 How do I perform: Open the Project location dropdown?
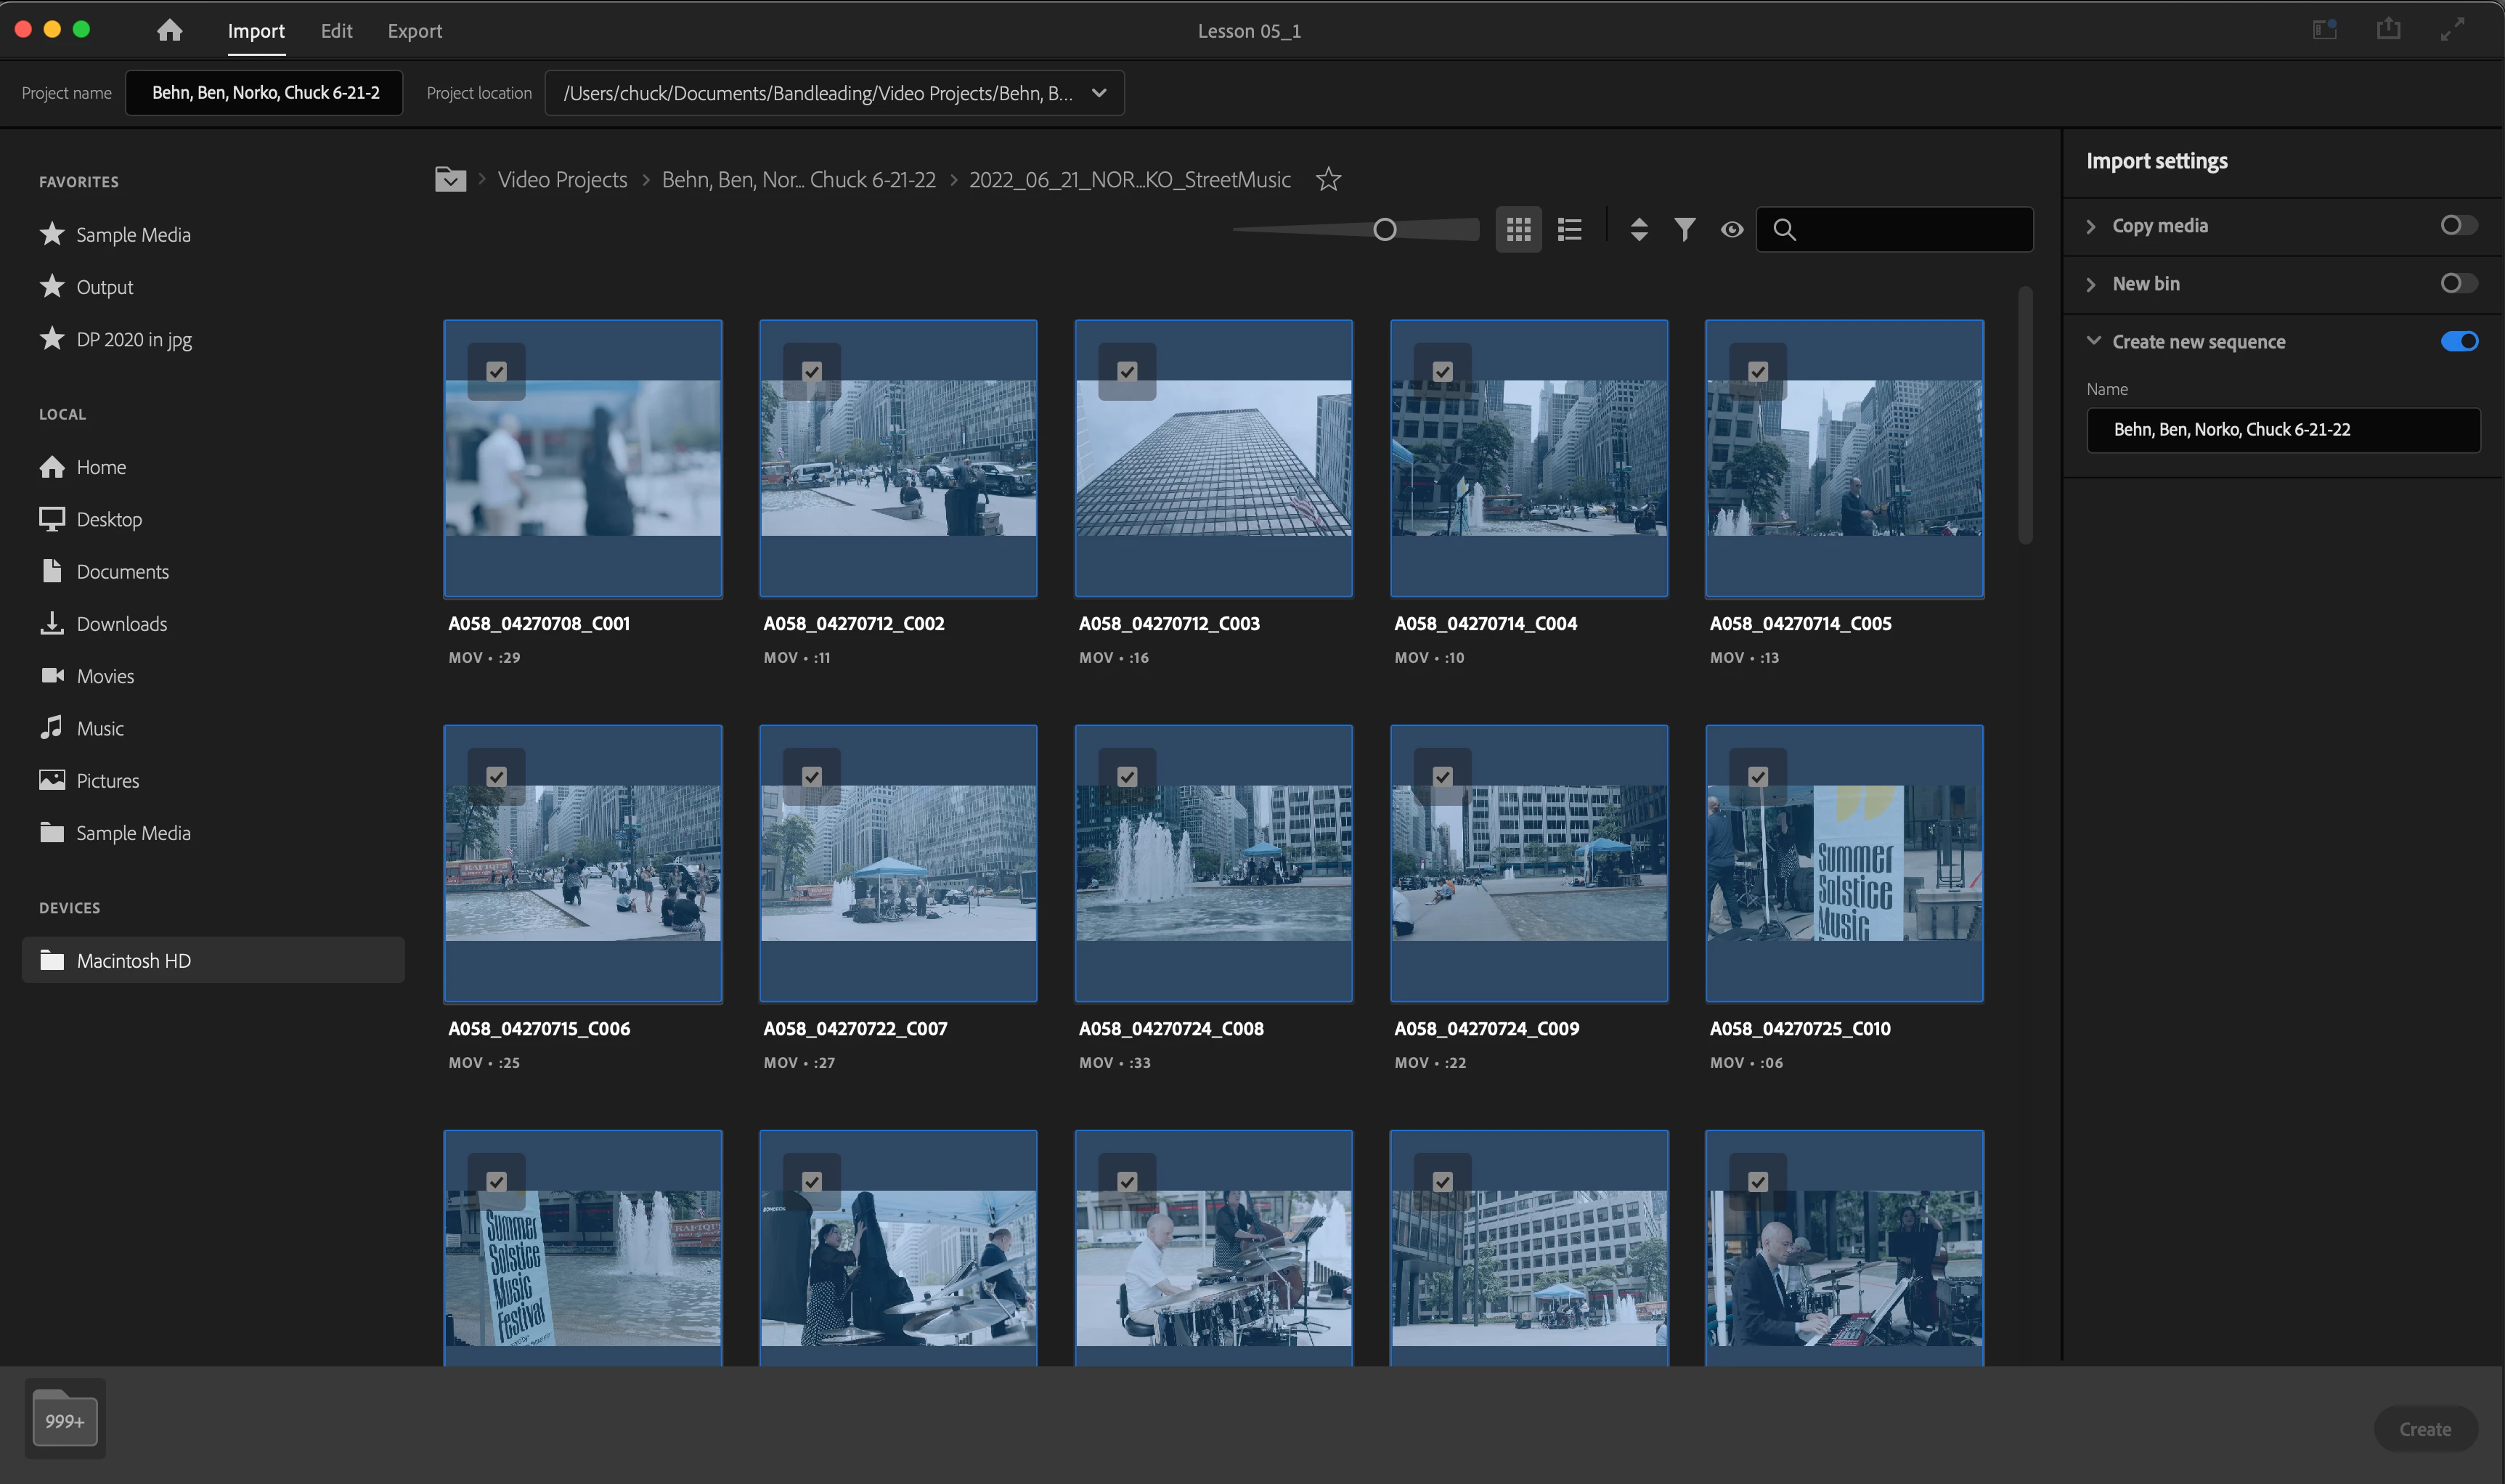pos(1099,93)
